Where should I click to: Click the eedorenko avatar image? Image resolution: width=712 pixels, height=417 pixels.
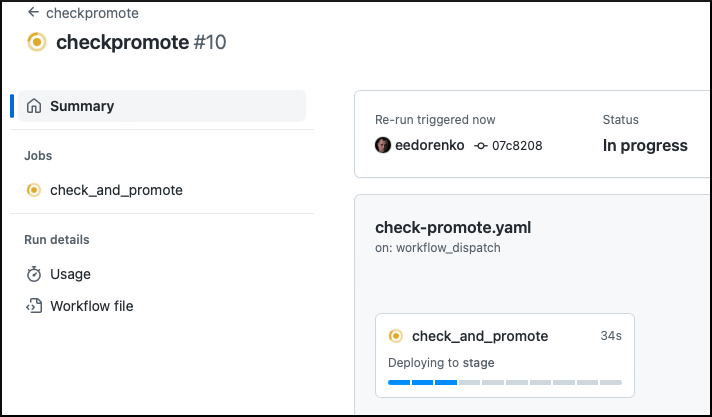pyautogui.click(x=383, y=146)
